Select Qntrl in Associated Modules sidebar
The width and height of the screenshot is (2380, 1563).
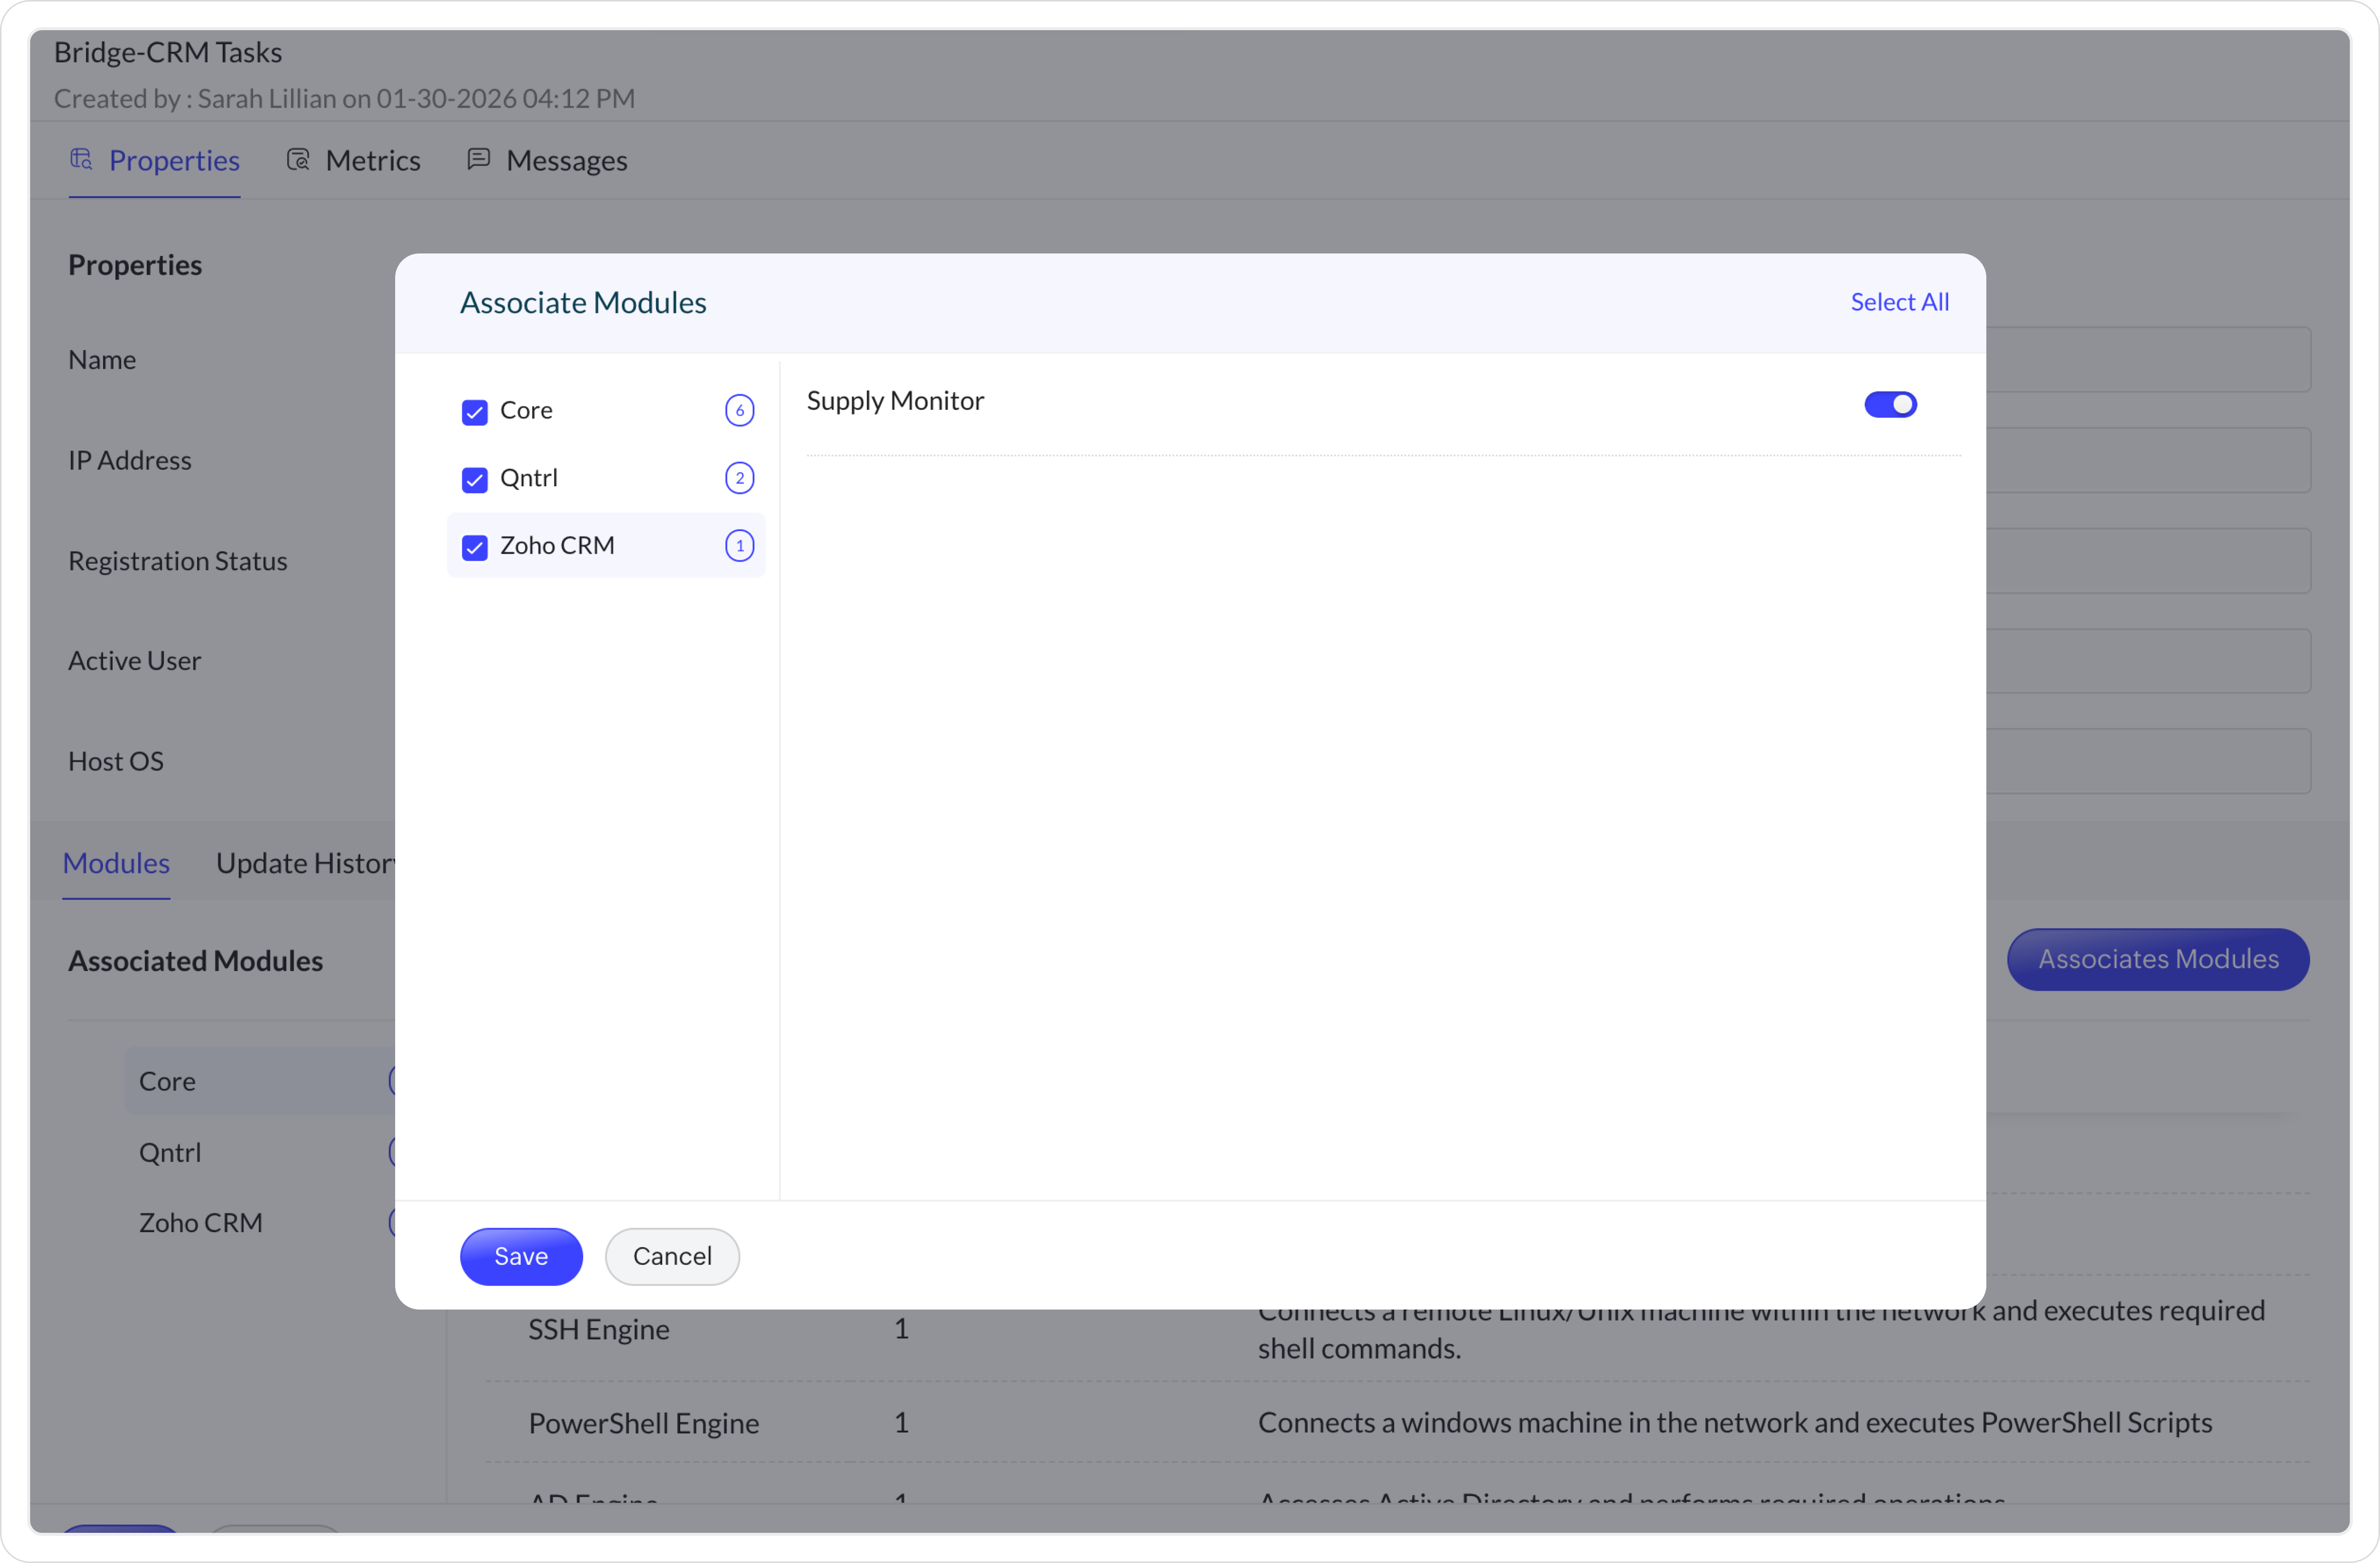(x=170, y=1152)
